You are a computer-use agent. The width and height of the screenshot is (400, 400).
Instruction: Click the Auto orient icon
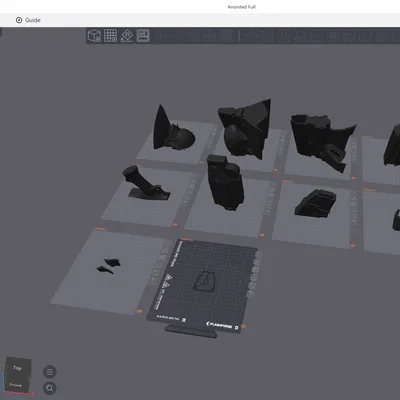[x=127, y=35]
